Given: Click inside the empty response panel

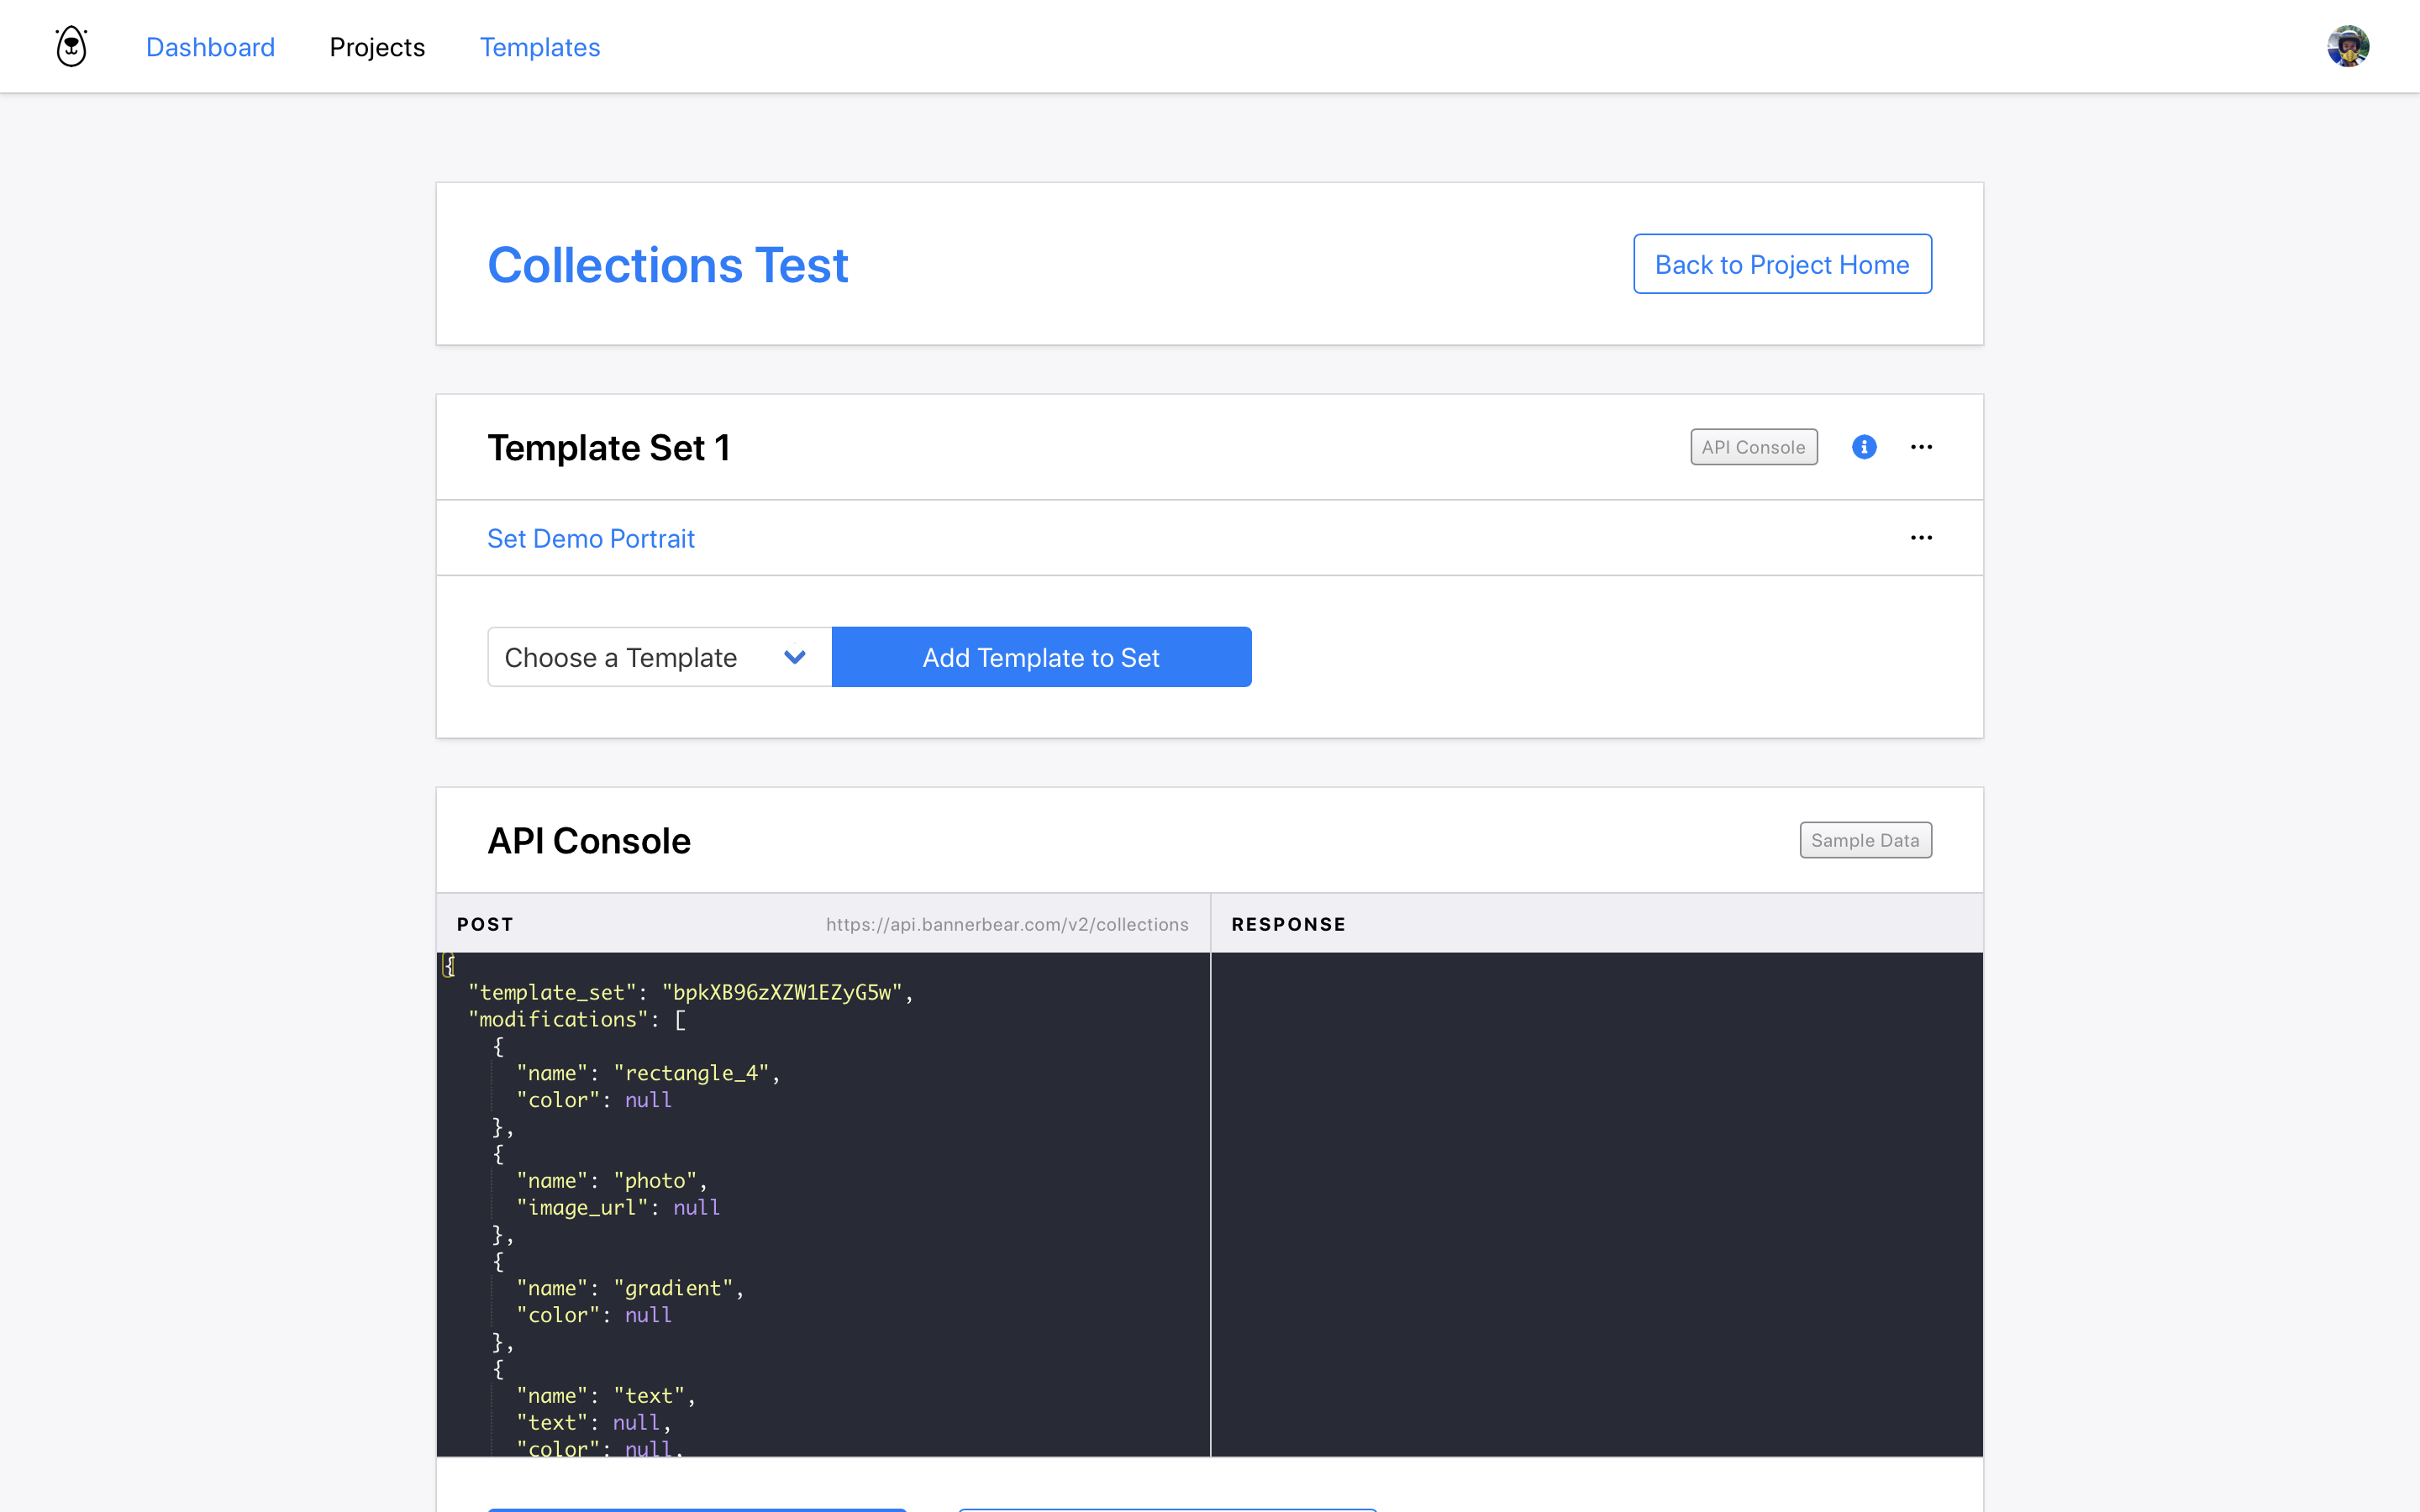Looking at the screenshot, I should click(1597, 1204).
